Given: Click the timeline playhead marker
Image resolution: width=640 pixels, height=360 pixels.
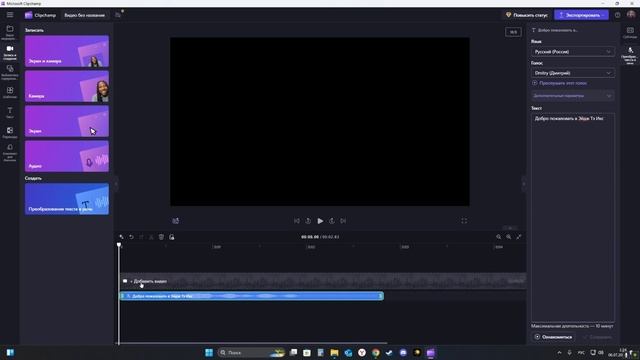Looking at the screenshot, I should click(x=119, y=245).
